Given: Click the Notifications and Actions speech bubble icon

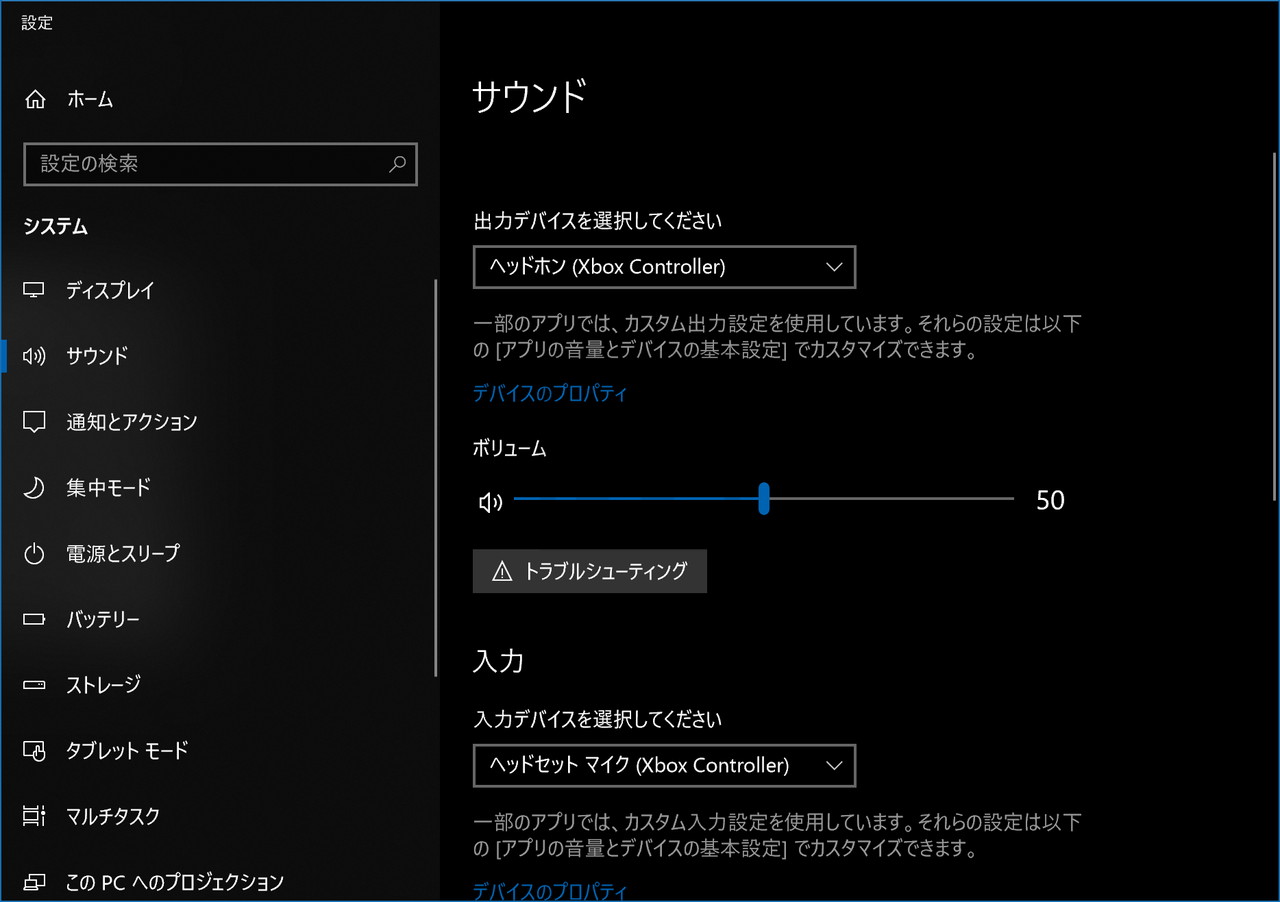Looking at the screenshot, I should (35, 422).
